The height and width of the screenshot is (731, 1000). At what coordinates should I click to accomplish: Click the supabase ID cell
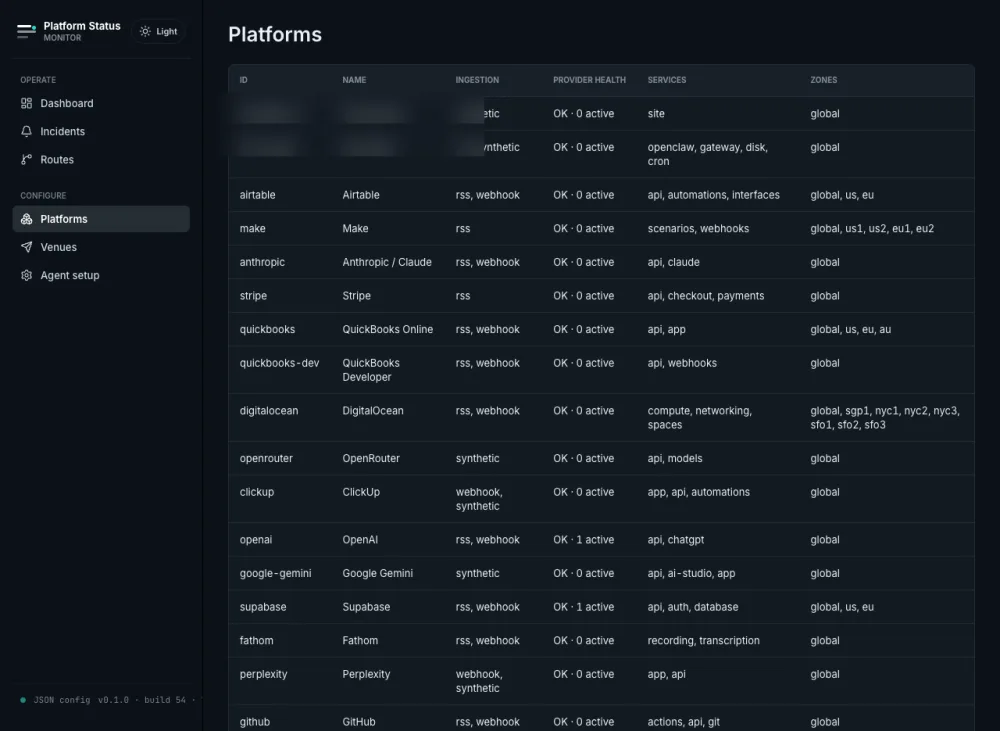(x=263, y=607)
